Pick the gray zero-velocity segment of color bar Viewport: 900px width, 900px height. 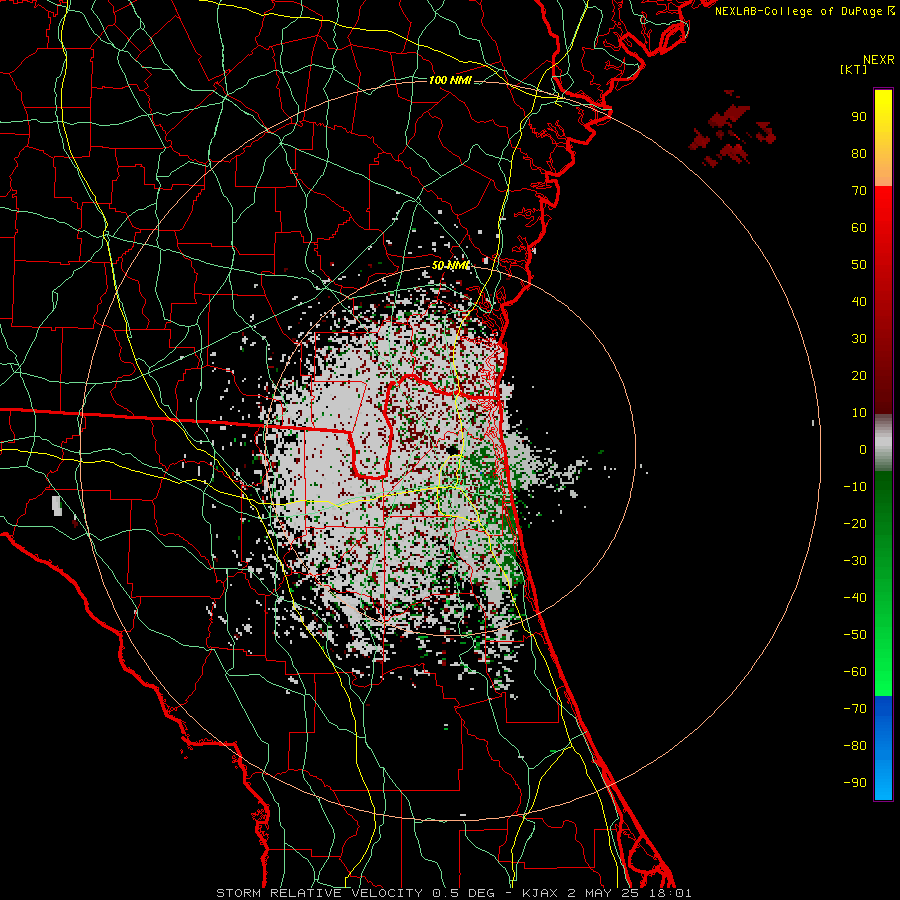click(883, 443)
